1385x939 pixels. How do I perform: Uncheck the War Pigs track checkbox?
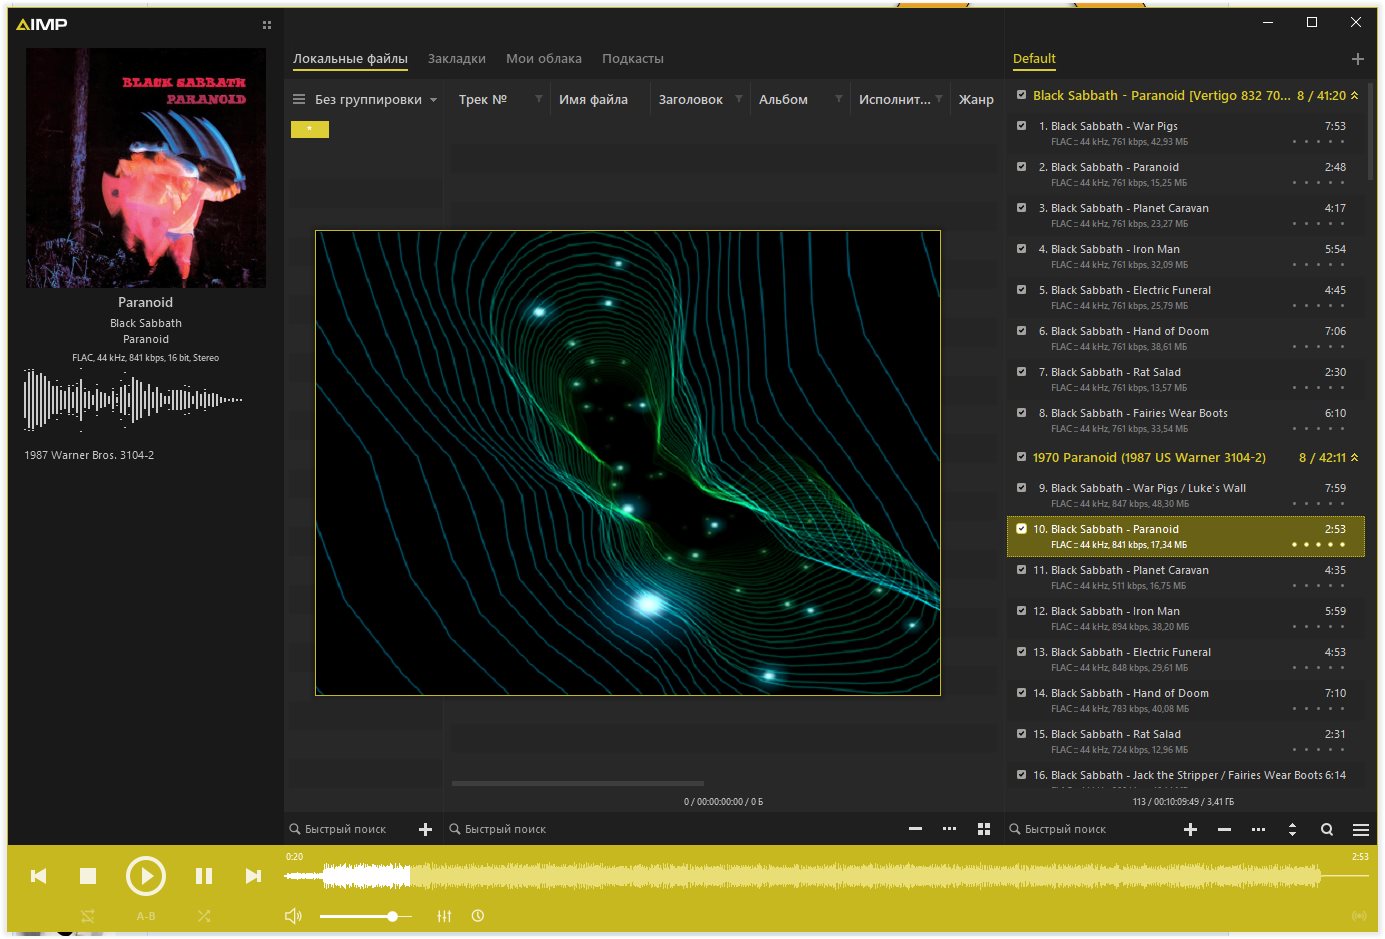click(1021, 126)
